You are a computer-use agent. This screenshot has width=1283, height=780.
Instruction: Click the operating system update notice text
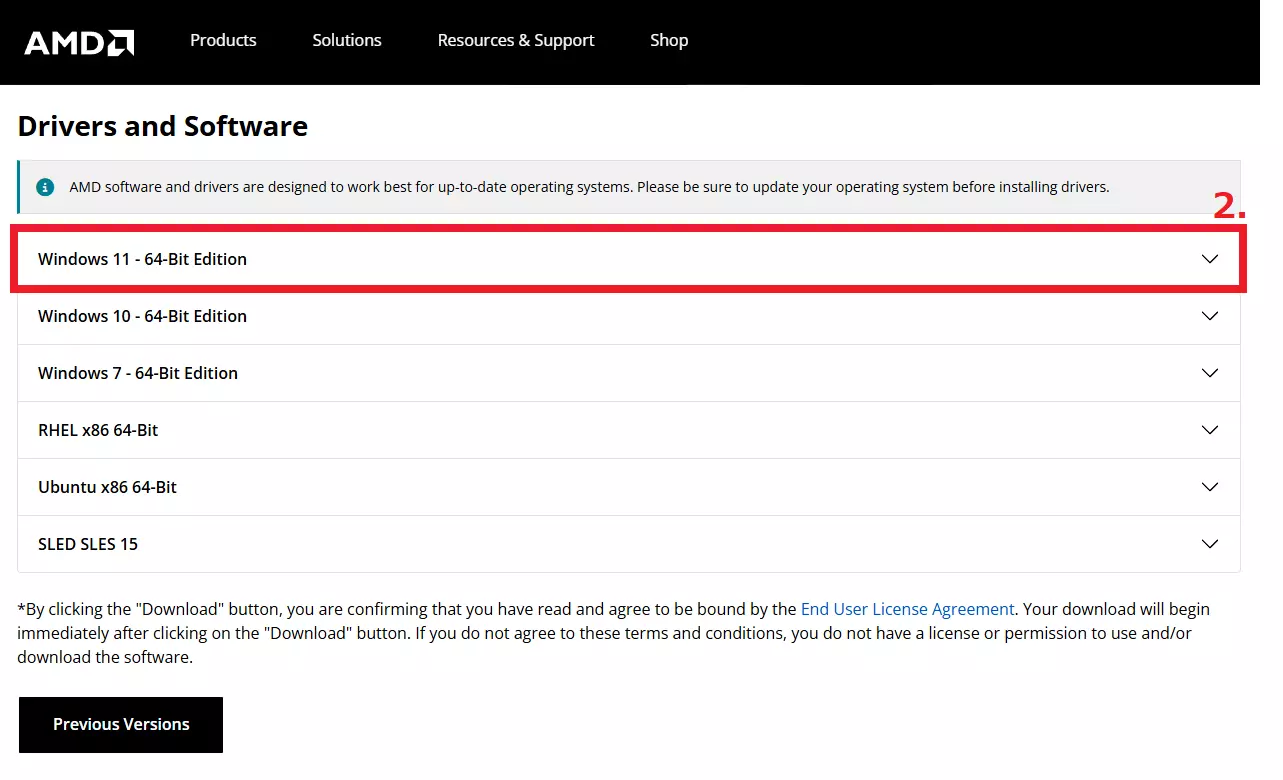point(589,187)
